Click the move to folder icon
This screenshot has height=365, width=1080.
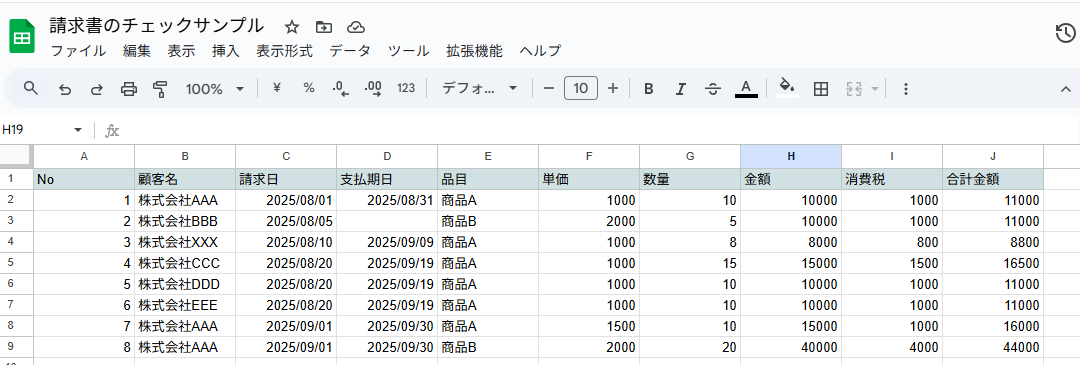tap(324, 27)
